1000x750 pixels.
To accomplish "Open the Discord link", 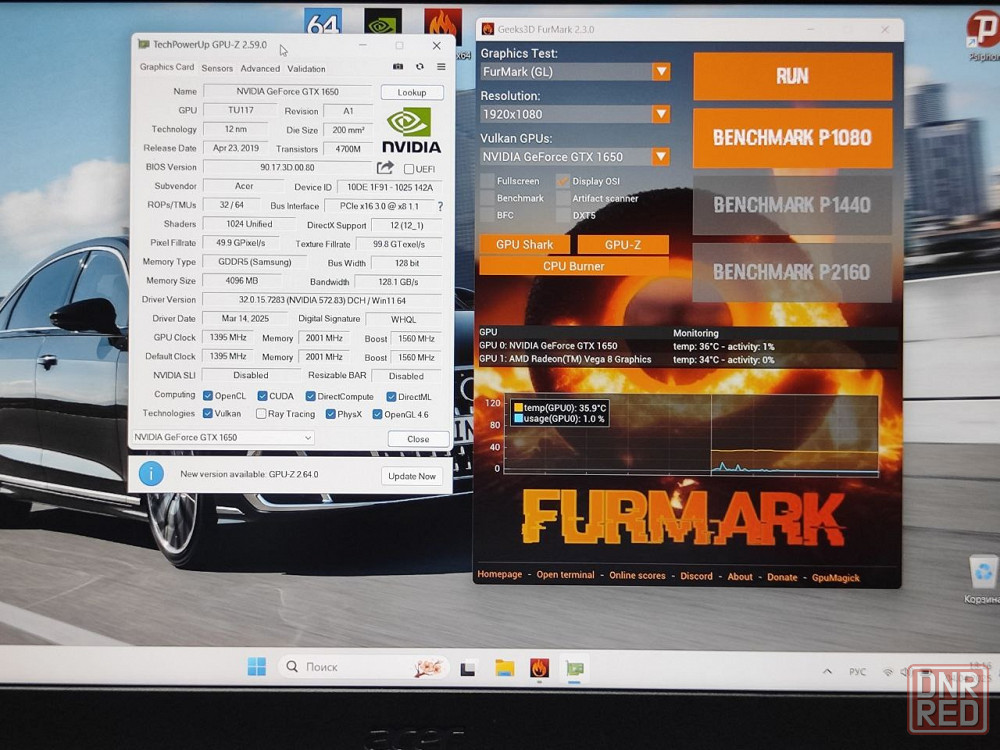I will coord(696,576).
